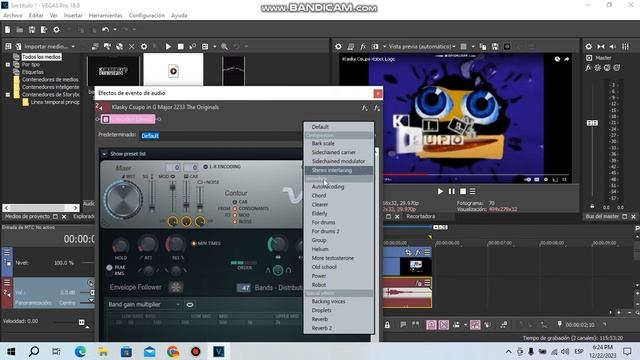The height and width of the screenshot is (360, 640).
Task: Set Contour to NOISE option
Action: [x=235, y=222]
